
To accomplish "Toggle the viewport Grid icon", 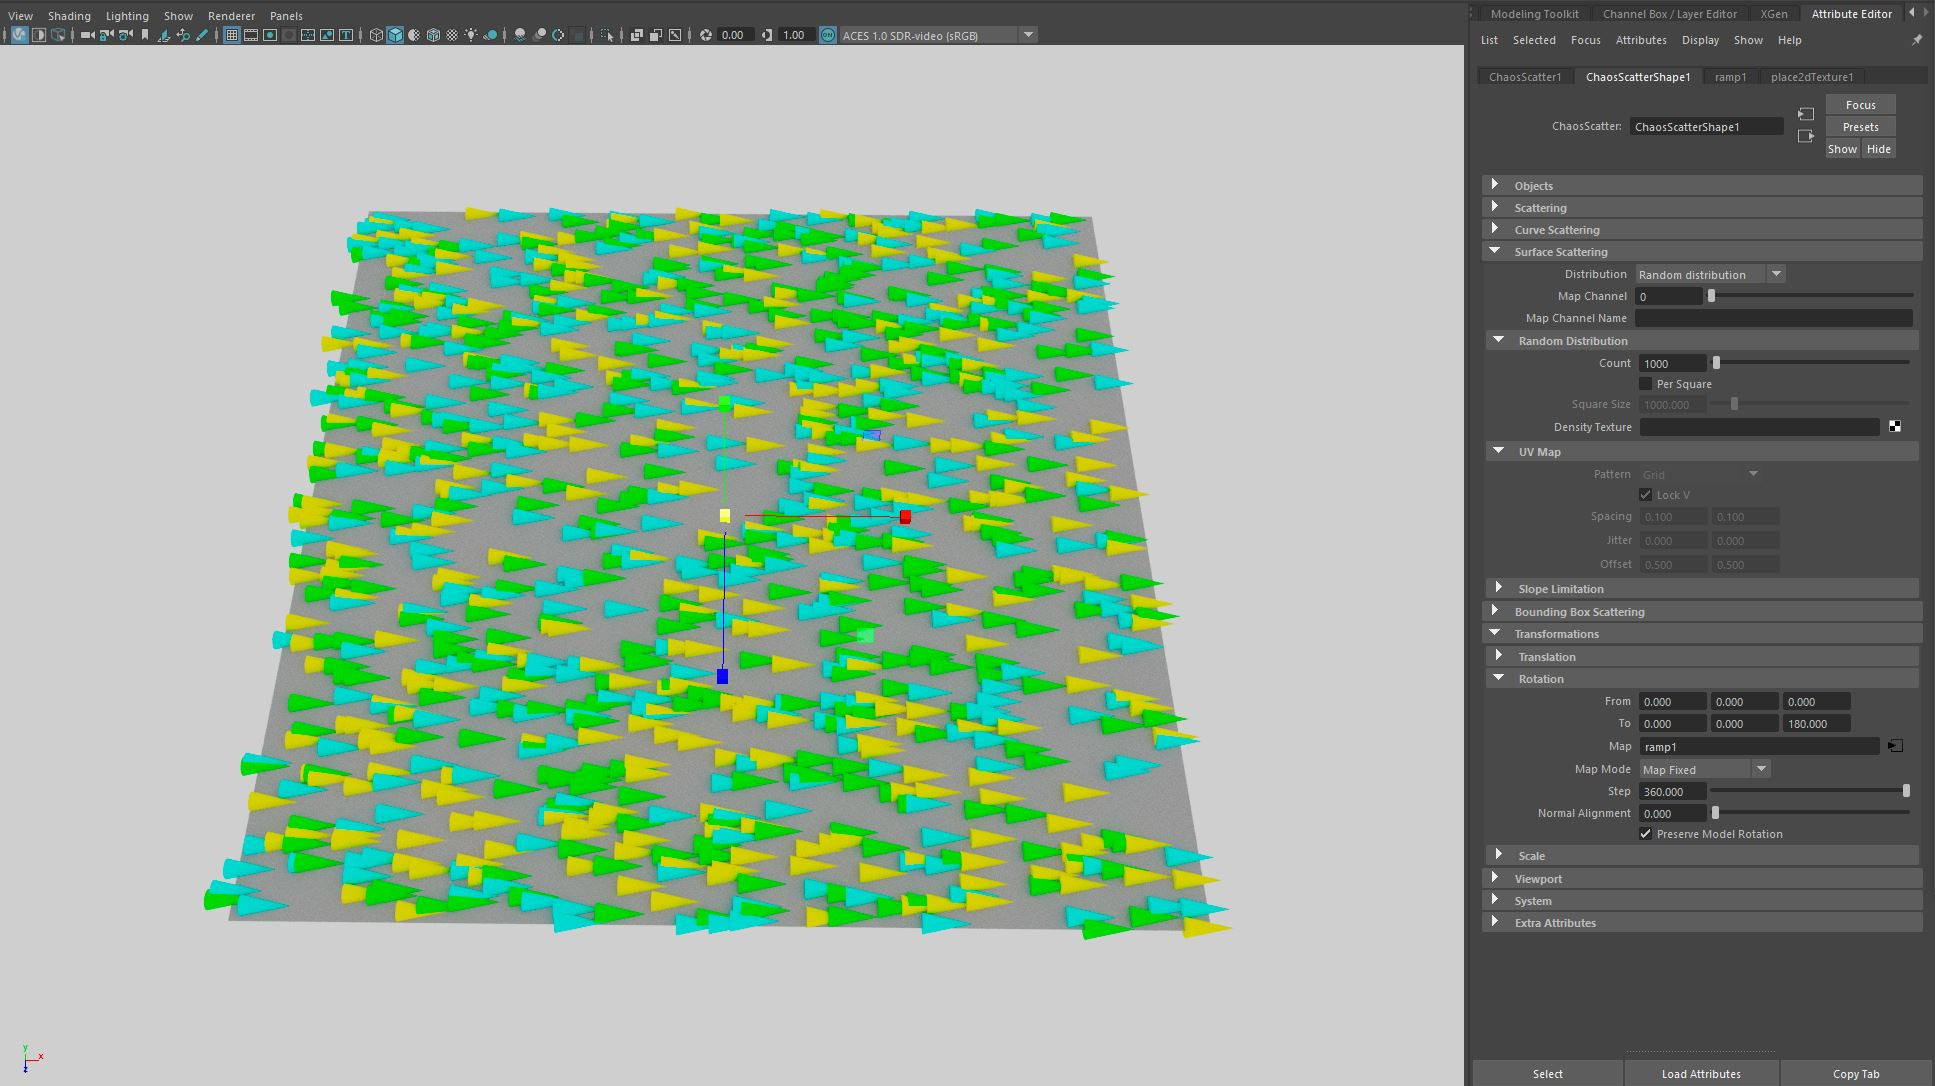I will pos(231,35).
